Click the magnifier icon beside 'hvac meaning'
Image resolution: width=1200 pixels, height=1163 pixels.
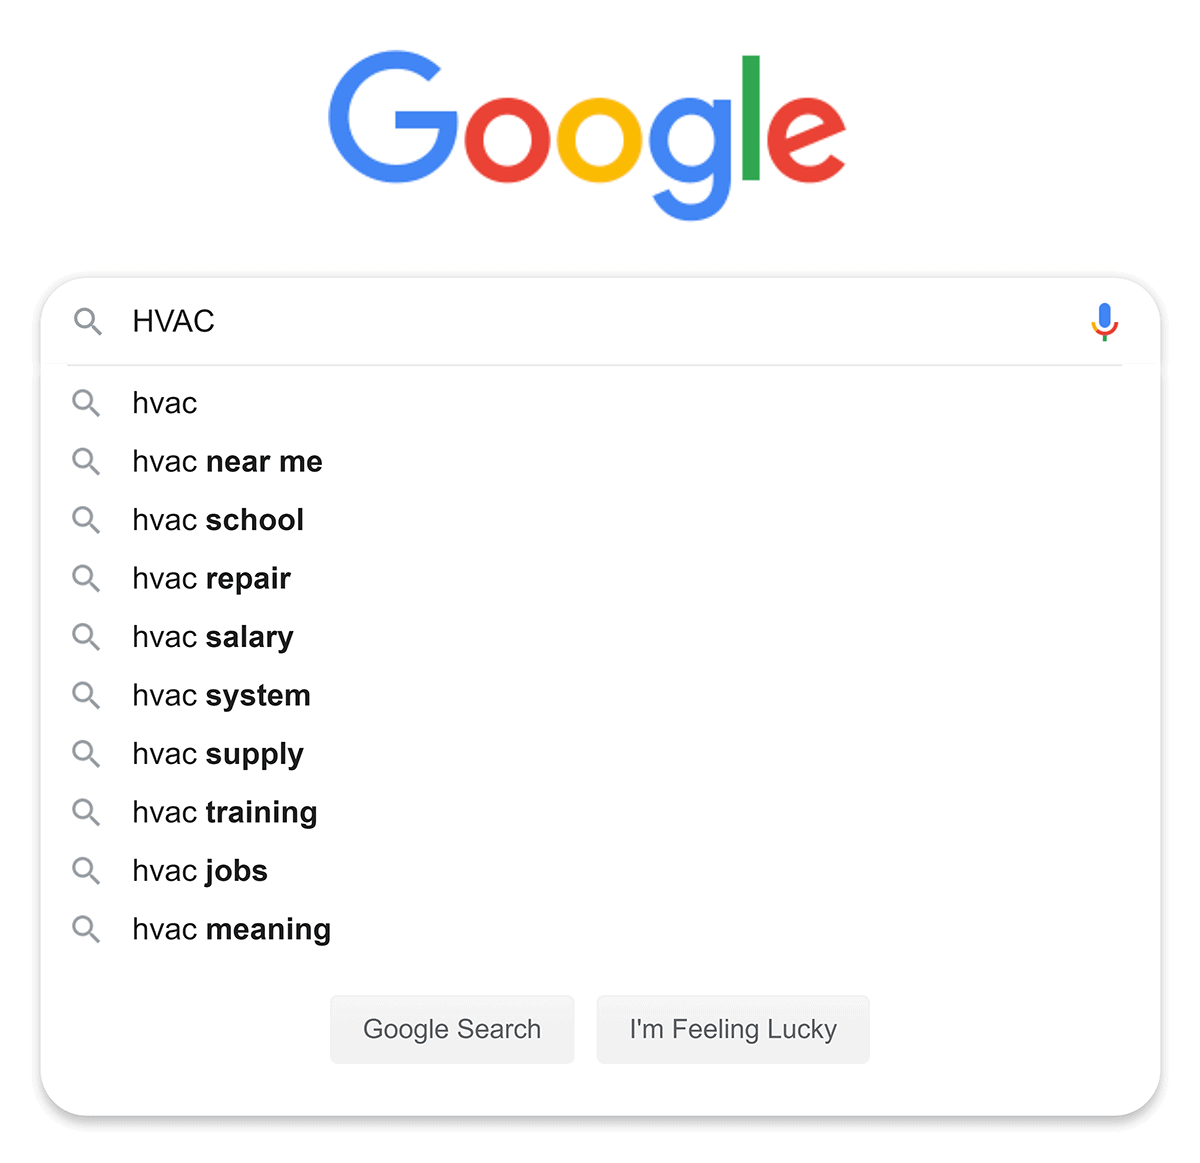coord(87,930)
